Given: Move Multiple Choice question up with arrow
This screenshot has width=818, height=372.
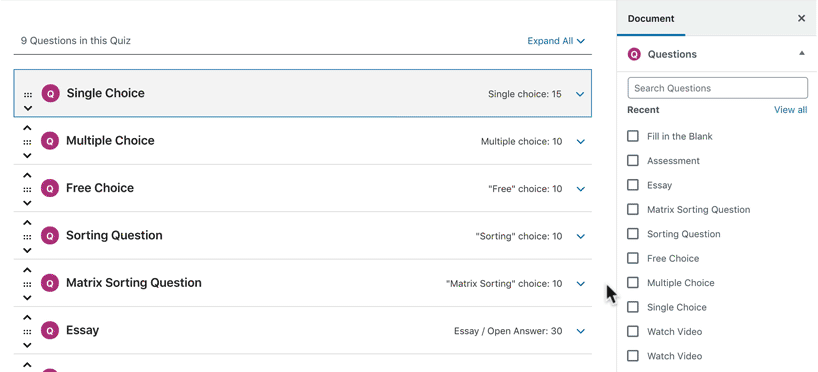Looking at the screenshot, I should click(28, 128).
